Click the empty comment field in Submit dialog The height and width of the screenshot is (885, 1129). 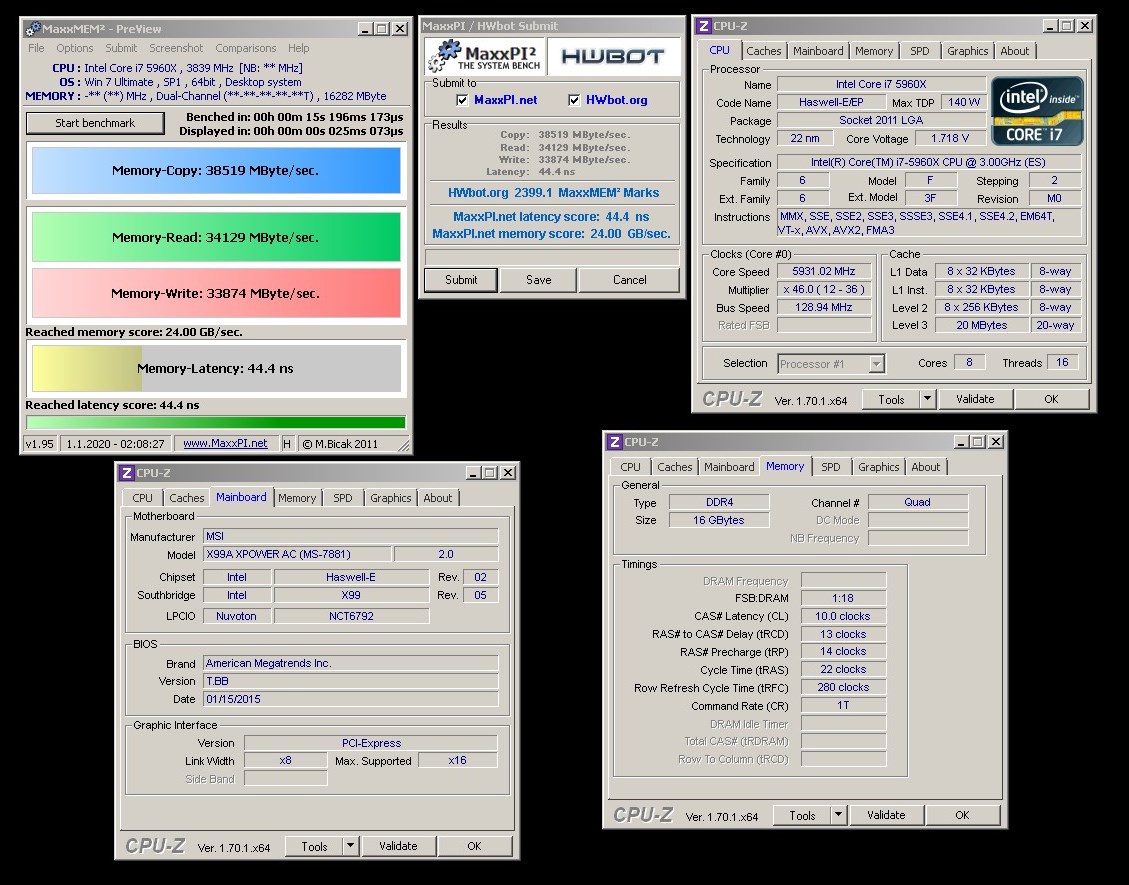point(552,257)
